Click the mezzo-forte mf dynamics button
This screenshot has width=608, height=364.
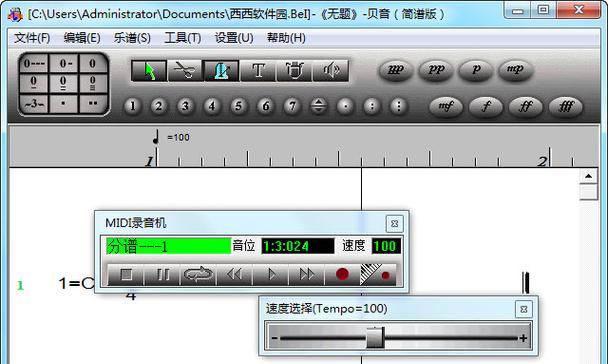pyautogui.click(x=446, y=106)
